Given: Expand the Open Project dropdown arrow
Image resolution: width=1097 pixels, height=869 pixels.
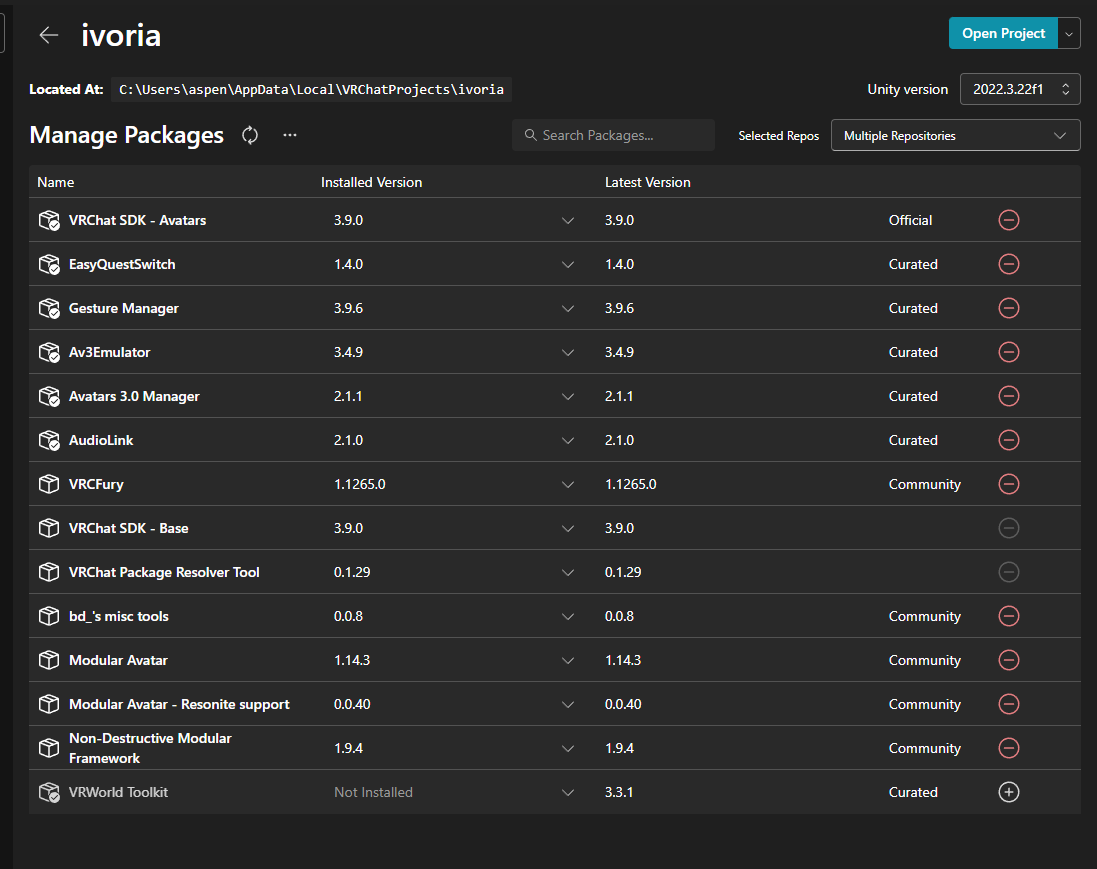Looking at the screenshot, I should pos(1069,34).
